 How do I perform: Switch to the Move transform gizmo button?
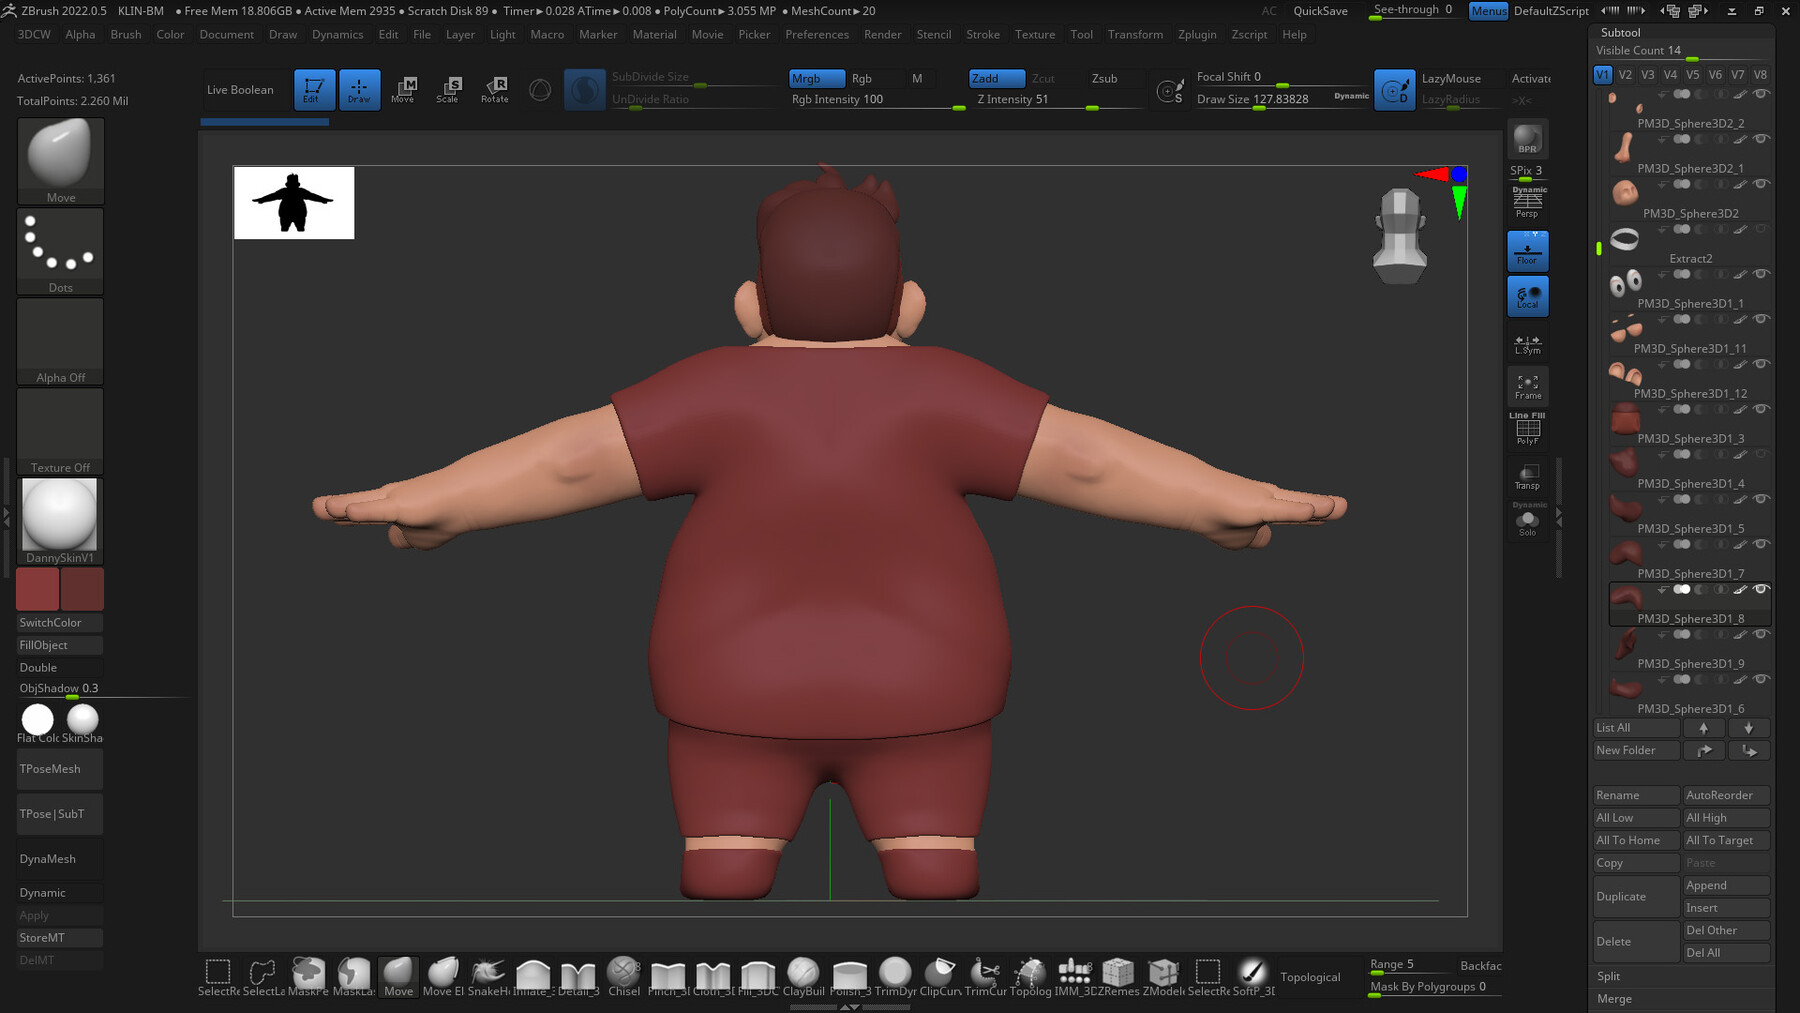pos(403,89)
